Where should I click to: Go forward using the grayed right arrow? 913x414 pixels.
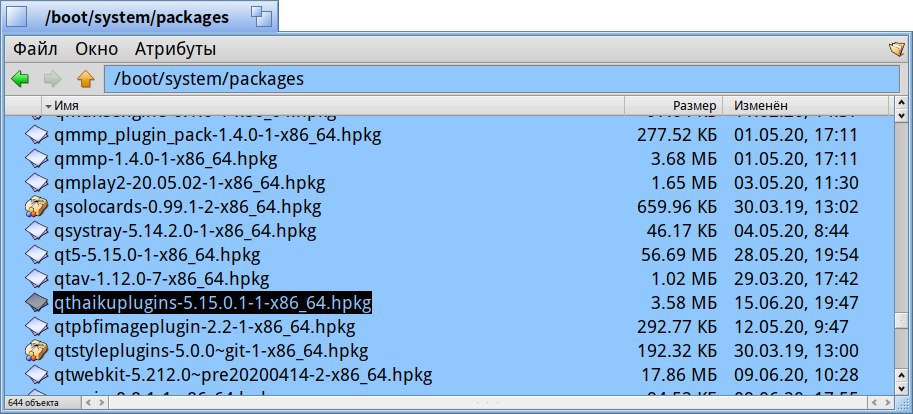pyautogui.click(x=53, y=79)
